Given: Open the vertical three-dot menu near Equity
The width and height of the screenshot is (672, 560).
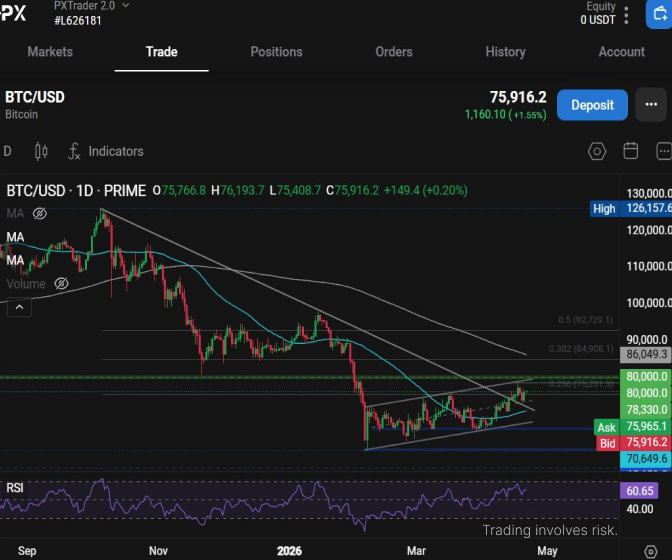Looking at the screenshot, I should [626, 15].
